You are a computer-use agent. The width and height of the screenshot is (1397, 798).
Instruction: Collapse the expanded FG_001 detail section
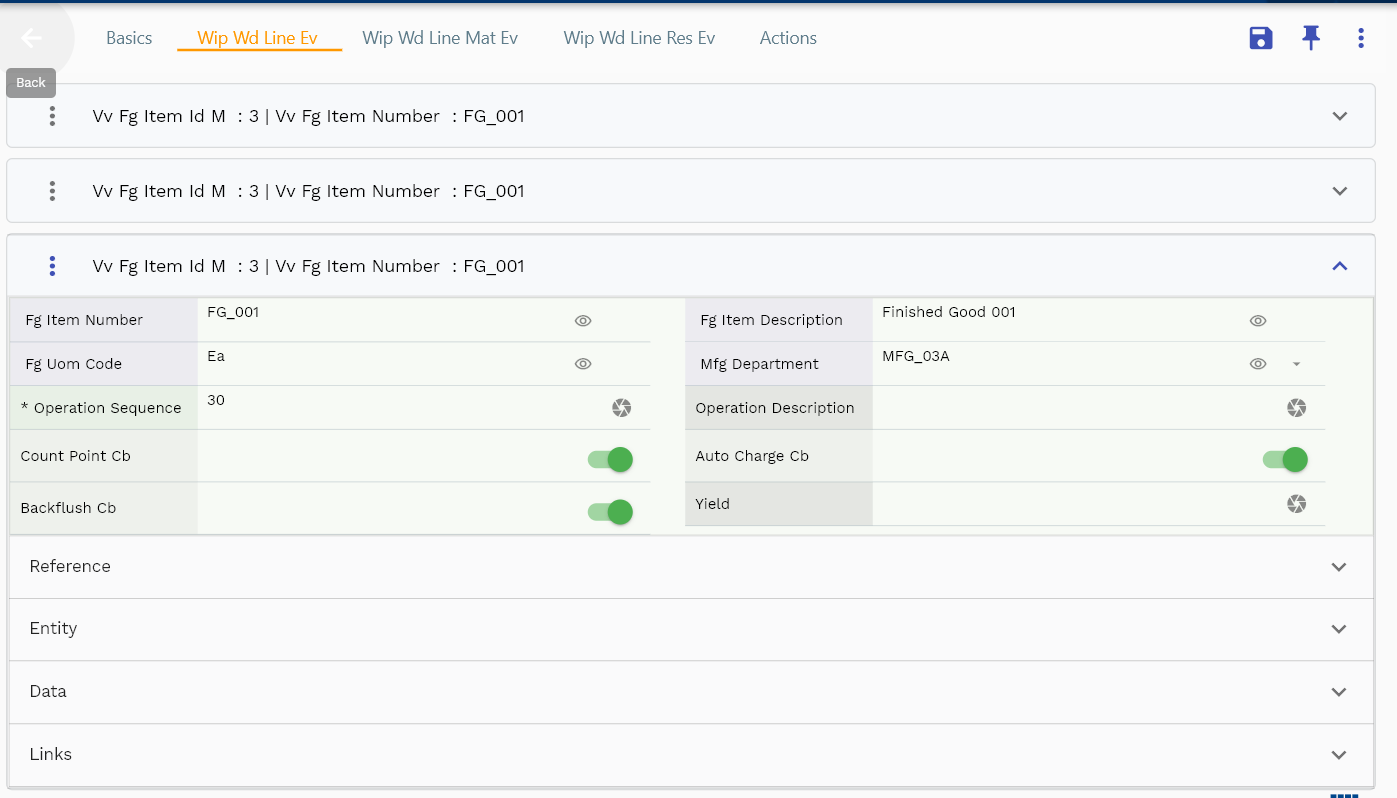pyautogui.click(x=1339, y=266)
